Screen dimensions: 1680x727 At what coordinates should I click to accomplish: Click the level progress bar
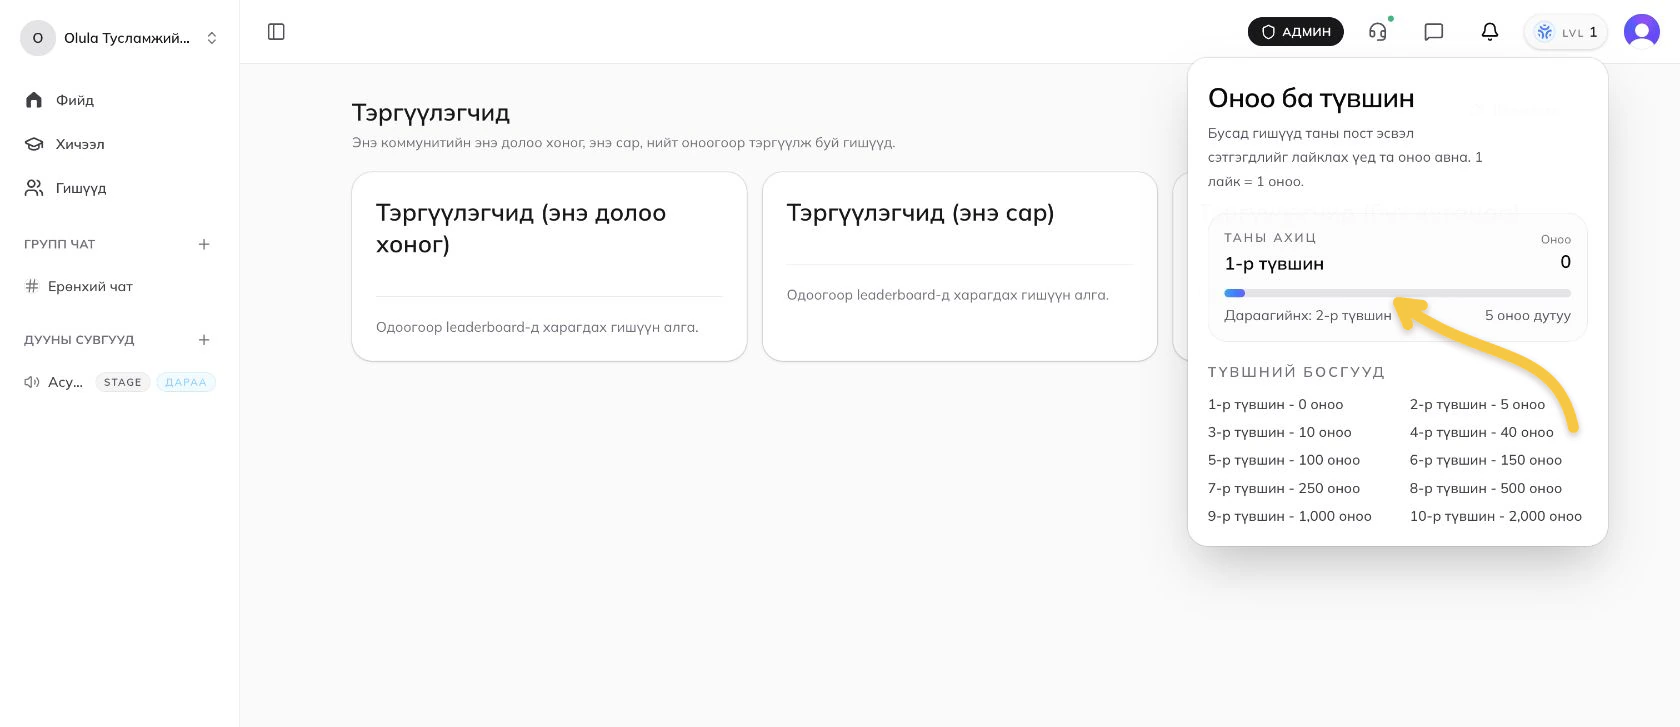click(1397, 293)
